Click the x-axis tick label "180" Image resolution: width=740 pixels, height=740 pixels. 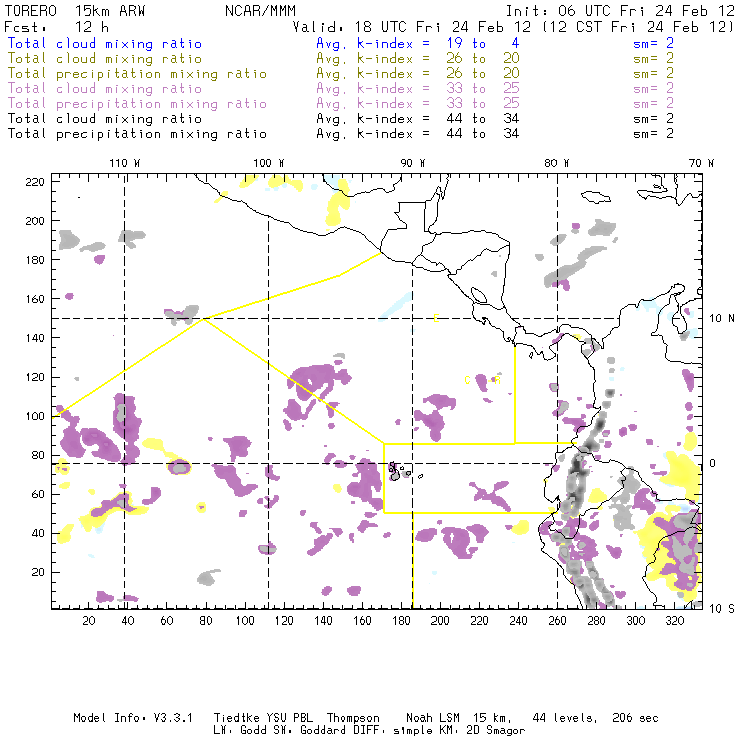pos(401,621)
